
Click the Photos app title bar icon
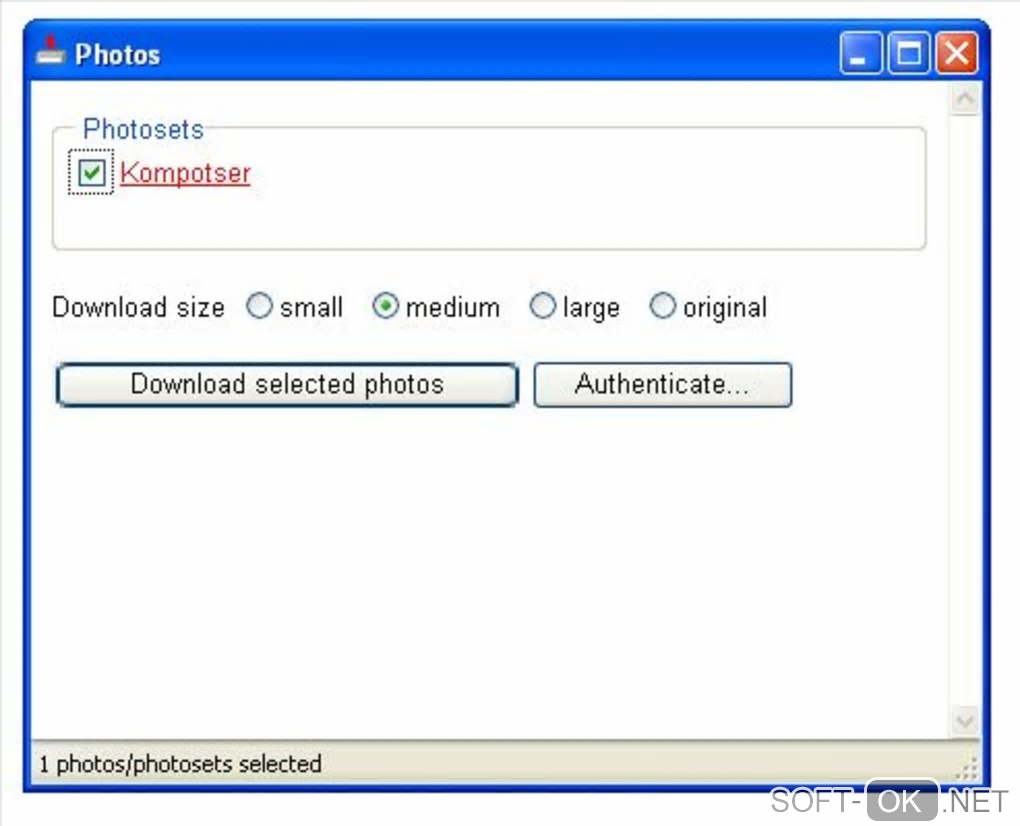[x=51, y=51]
